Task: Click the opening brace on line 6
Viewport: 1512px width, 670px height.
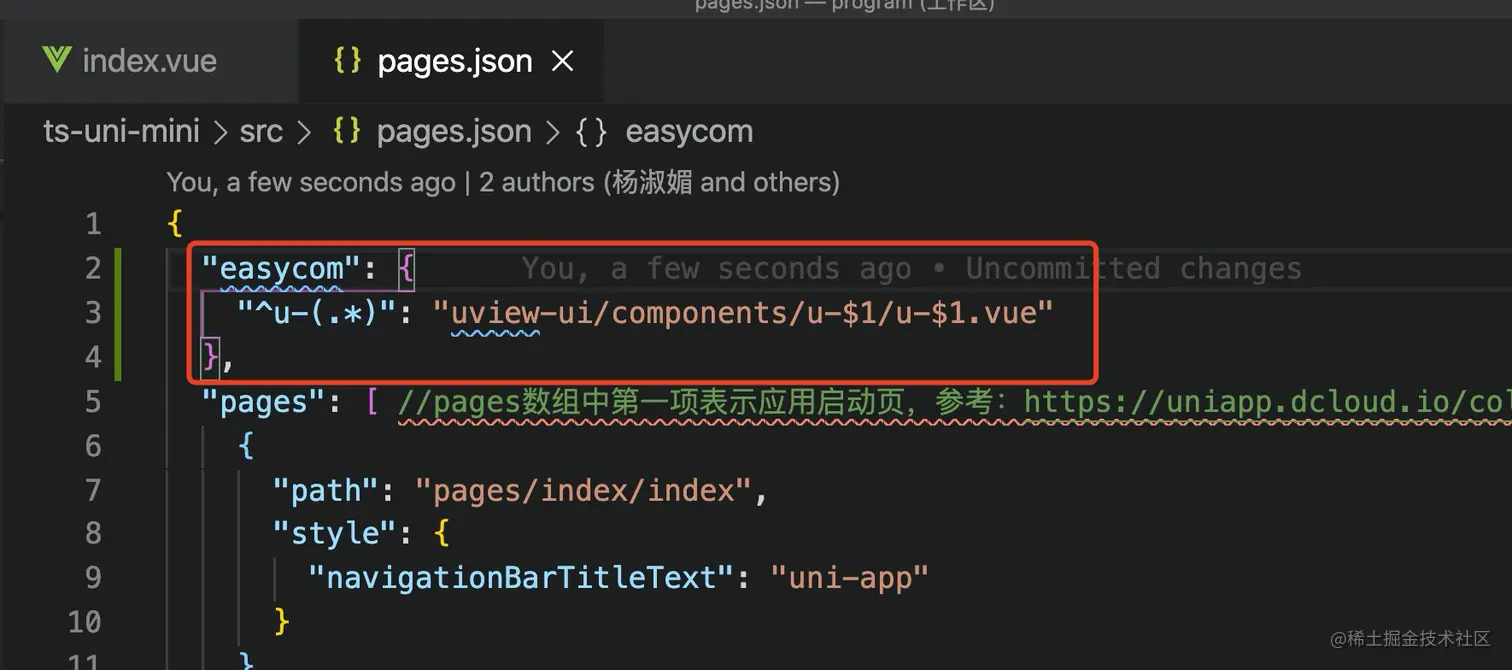Action: tap(246, 446)
